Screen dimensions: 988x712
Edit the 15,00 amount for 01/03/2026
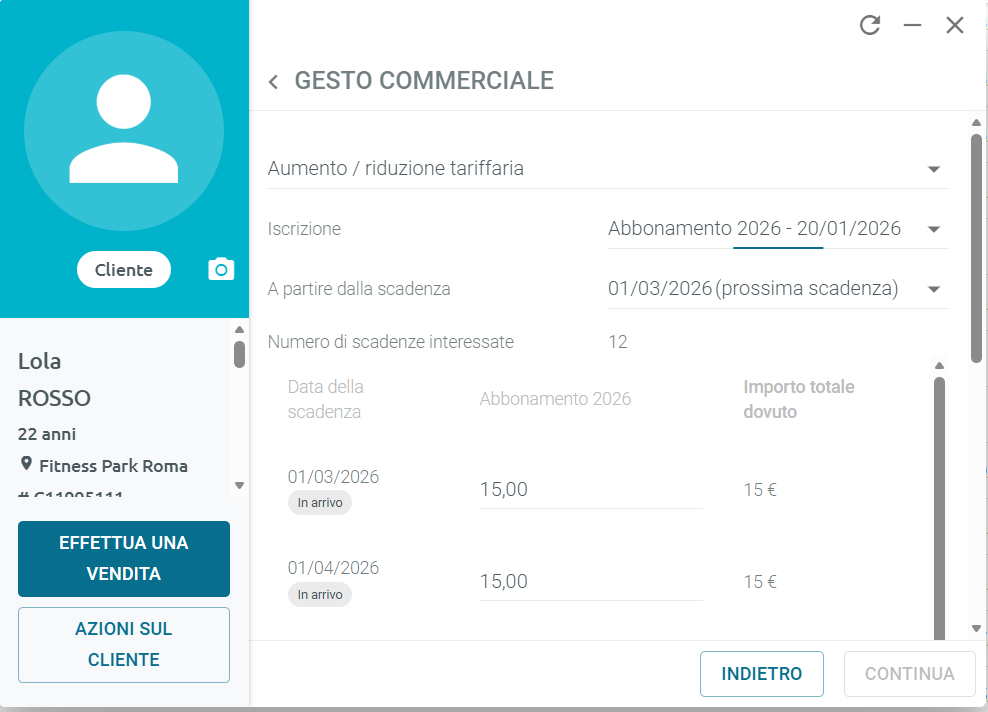[x=591, y=490]
